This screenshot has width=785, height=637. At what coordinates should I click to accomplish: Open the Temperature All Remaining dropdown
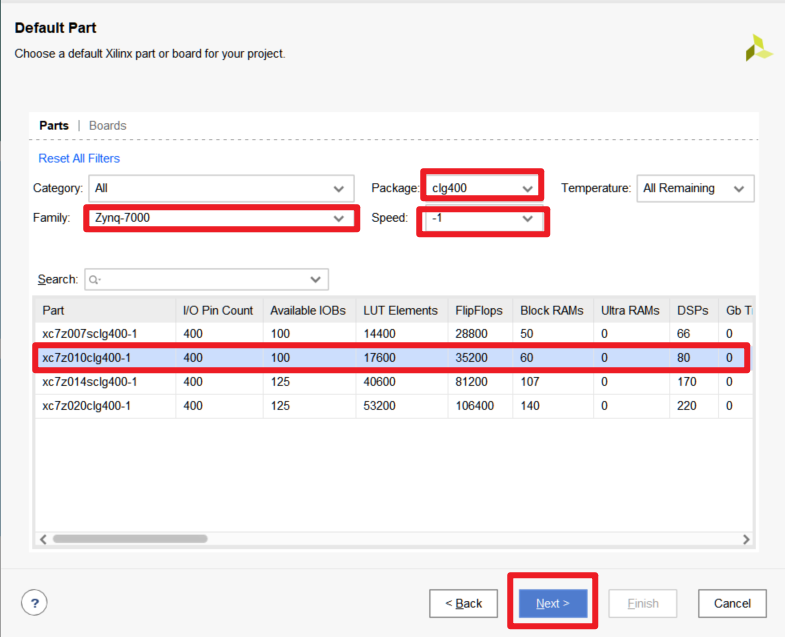coord(695,188)
